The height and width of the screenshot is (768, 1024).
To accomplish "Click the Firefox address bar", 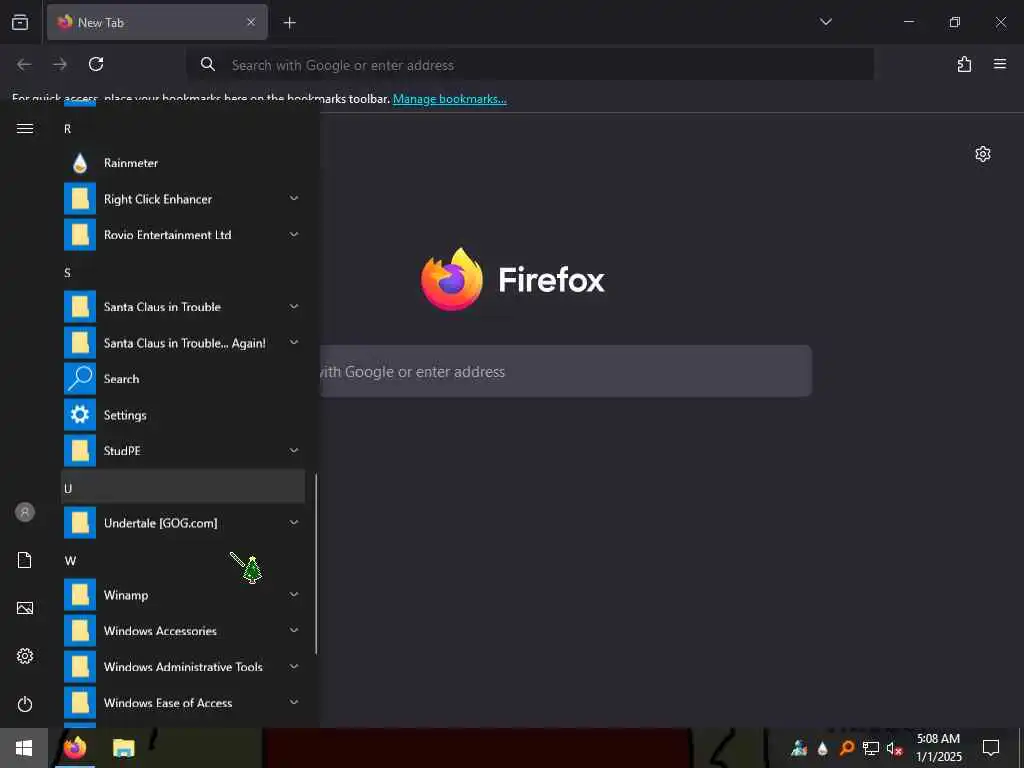I will [x=530, y=65].
